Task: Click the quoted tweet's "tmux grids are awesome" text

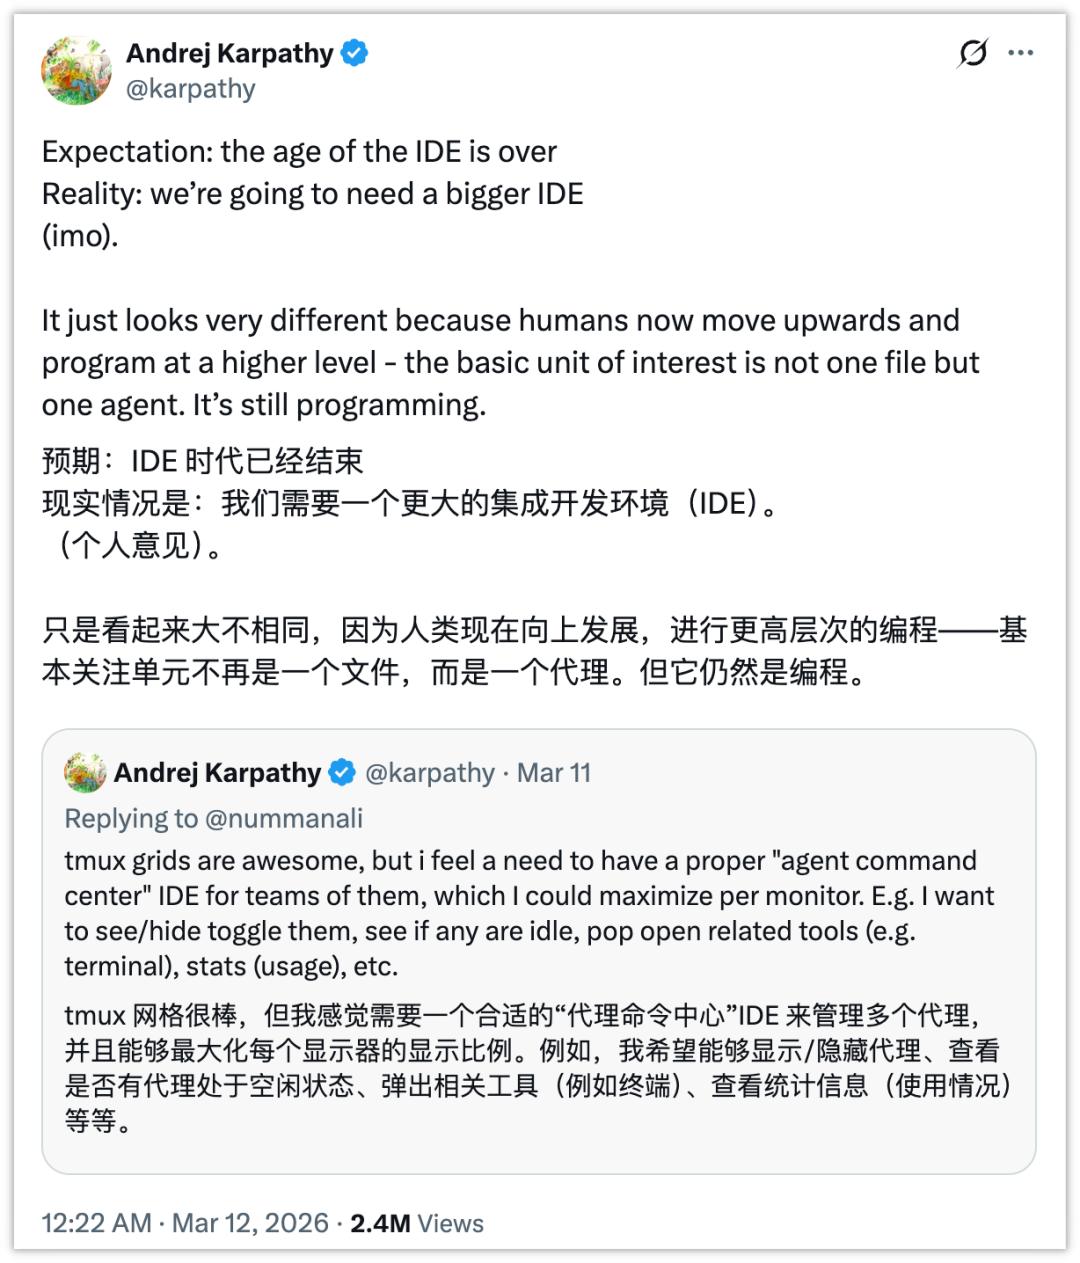Action: (520, 913)
